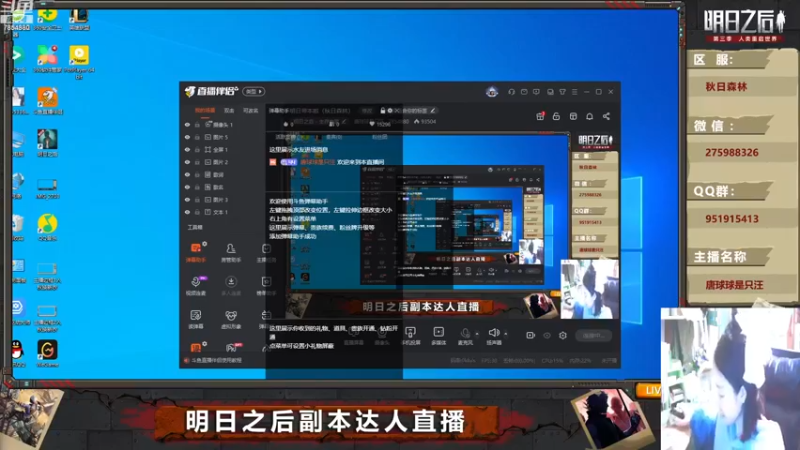The image size is (800, 450).
Task: Open the WeGame desktop icon
Action: 47,354
